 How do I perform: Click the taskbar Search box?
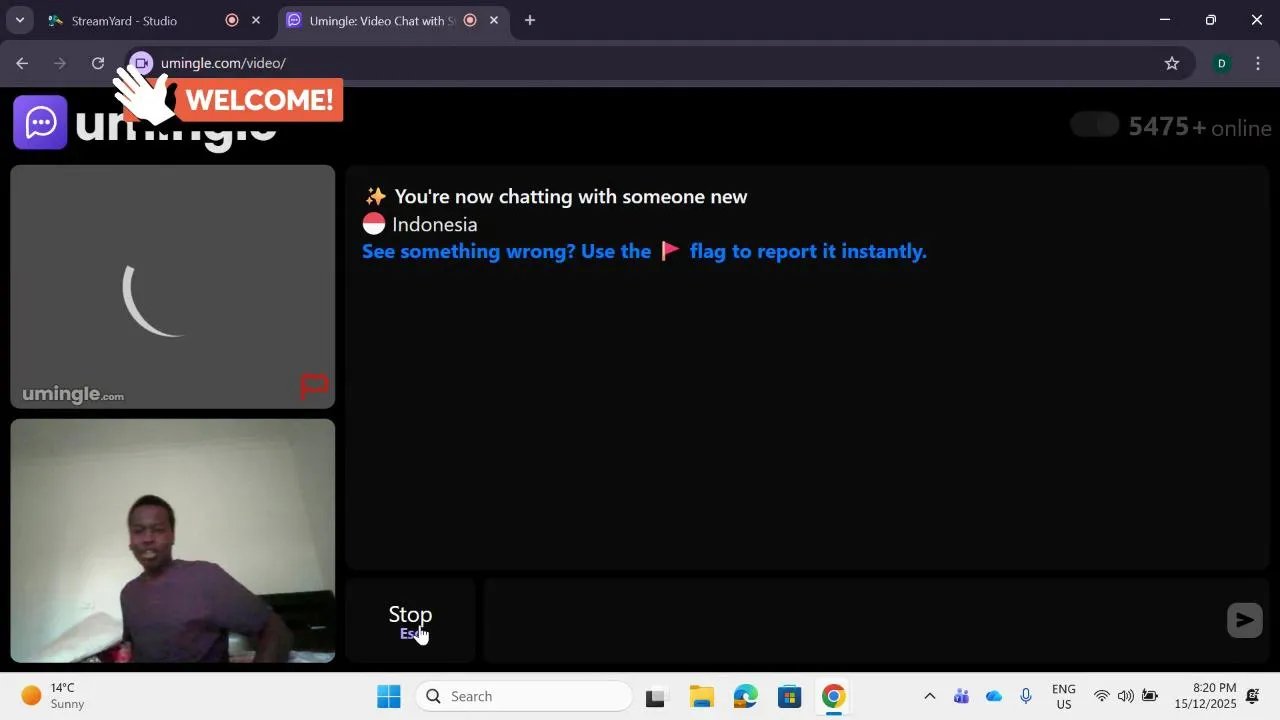point(524,696)
